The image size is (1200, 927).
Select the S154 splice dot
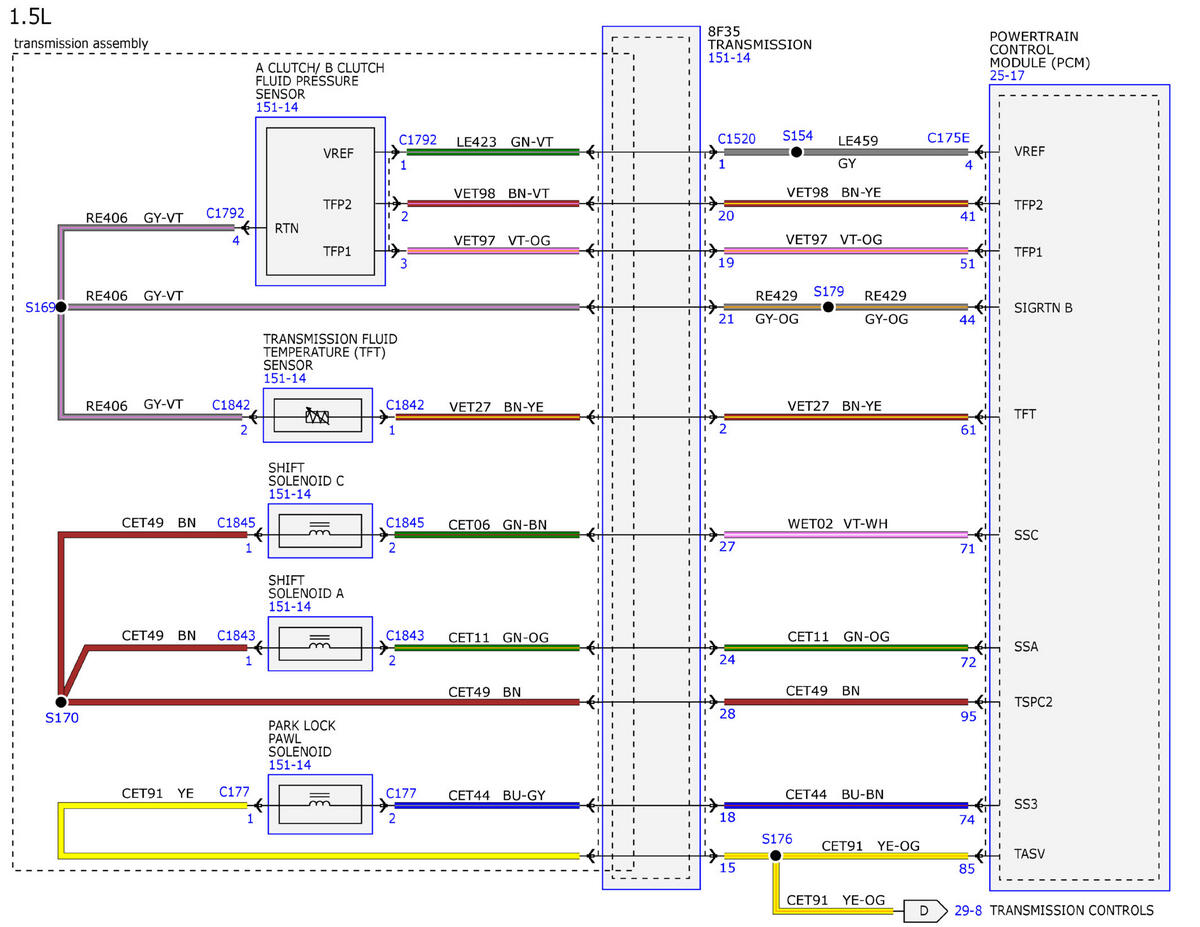click(x=797, y=152)
